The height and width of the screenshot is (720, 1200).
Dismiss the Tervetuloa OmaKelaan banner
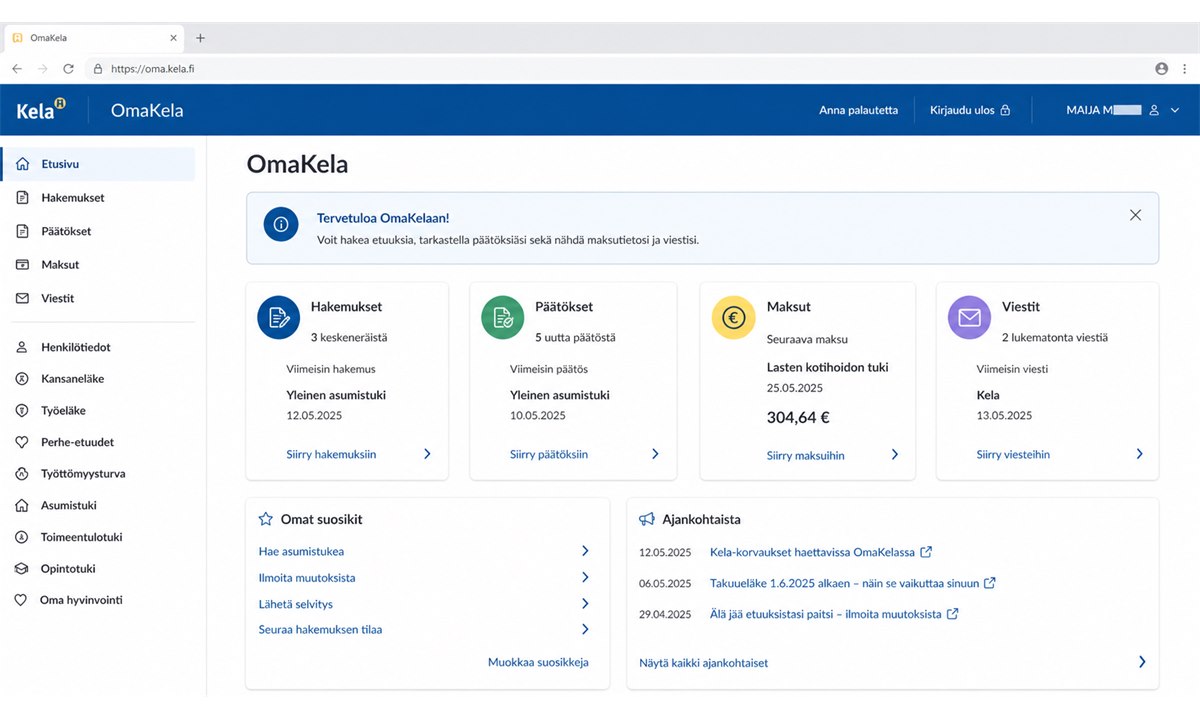tap(1135, 215)
